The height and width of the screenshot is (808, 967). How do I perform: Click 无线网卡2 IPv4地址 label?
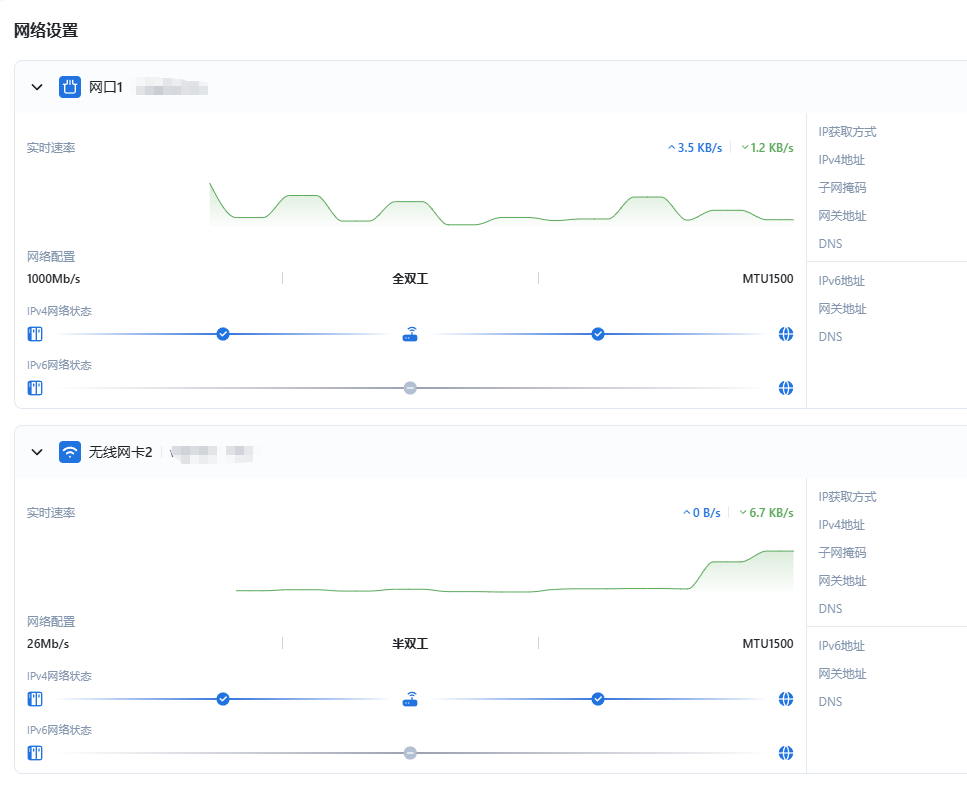pos(842,525)
